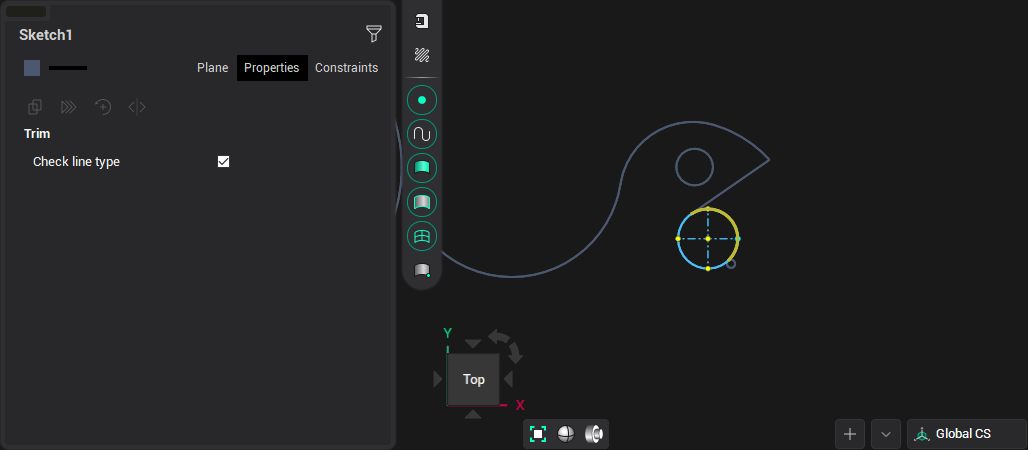Click the filter funnel icon in Sketch1 panel
The height and width of the screenshot is (450, 1028).
[373, 34]
